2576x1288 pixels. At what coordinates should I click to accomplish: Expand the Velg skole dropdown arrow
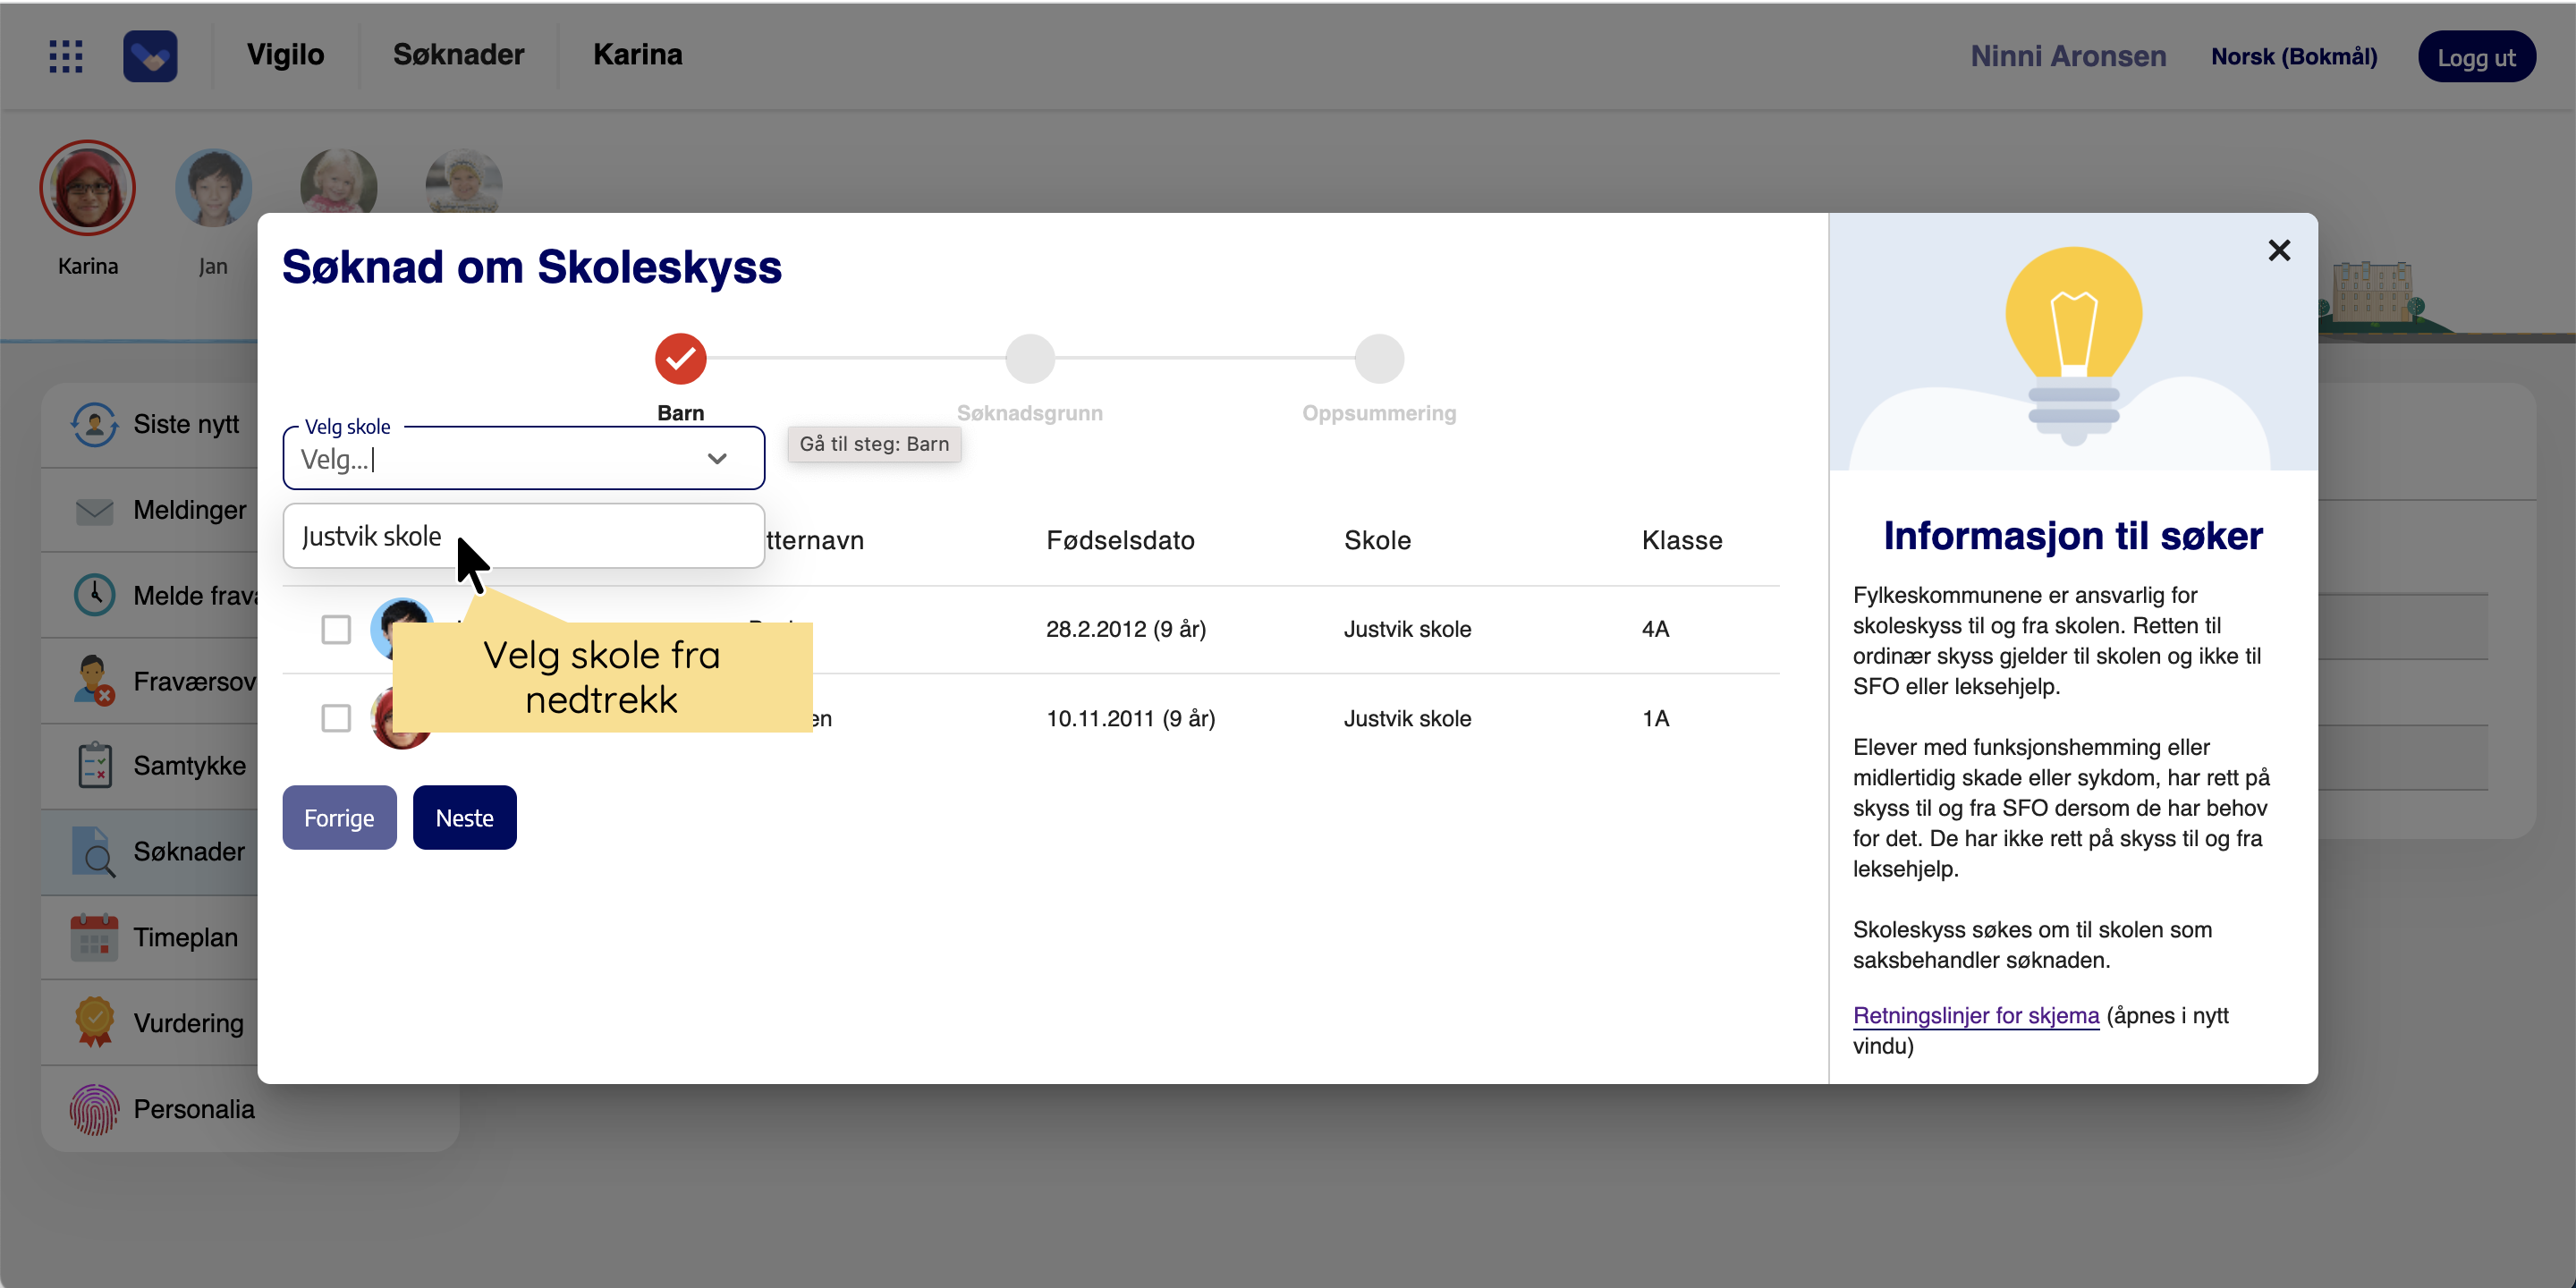click(x=717, y=459)
